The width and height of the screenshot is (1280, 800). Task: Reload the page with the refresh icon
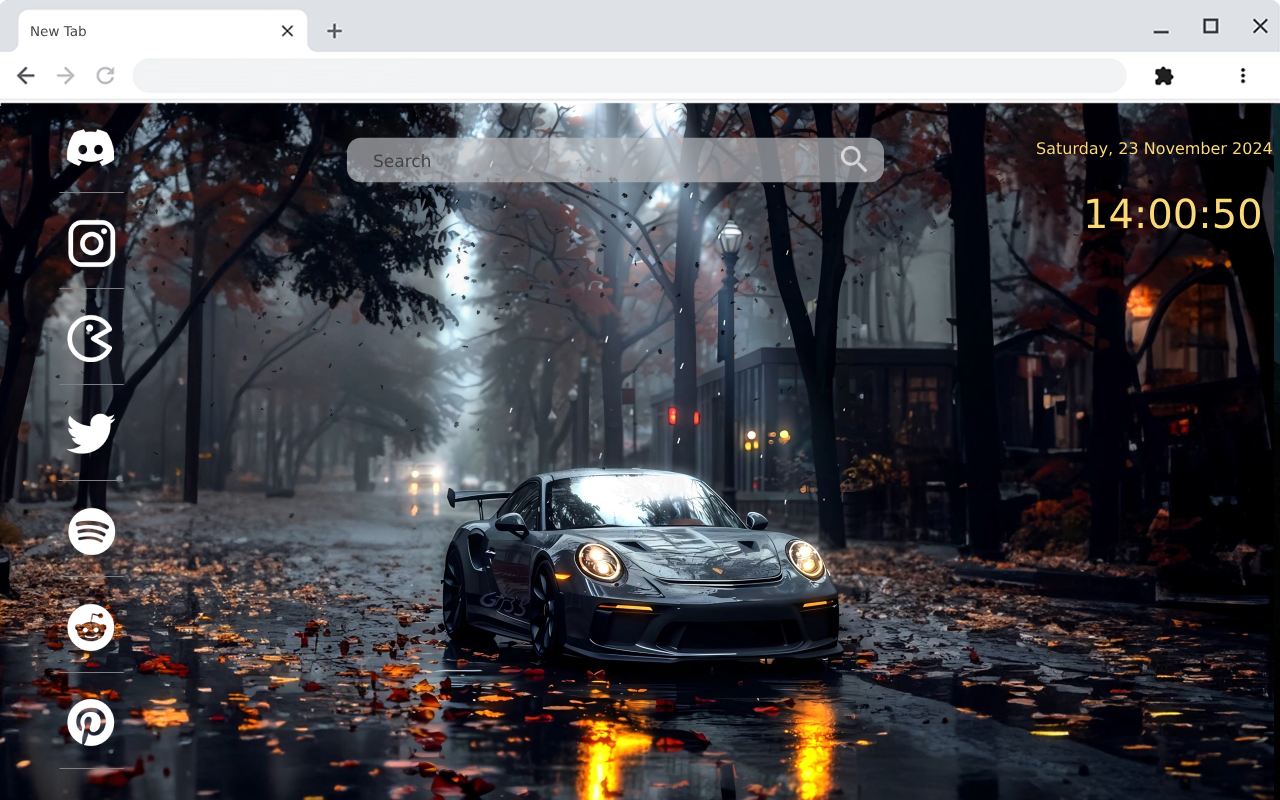pyautogui.click(x=105, y=75)
